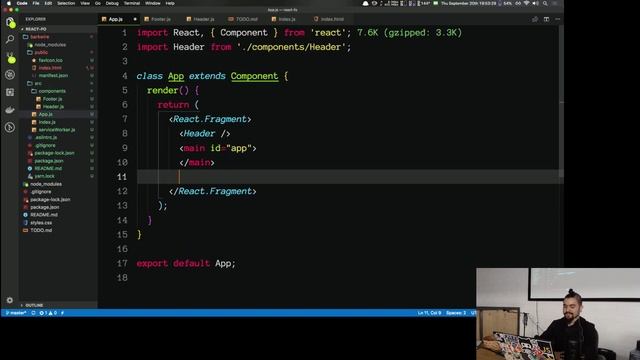Open Source Control view in activity bar

(10, 57)
